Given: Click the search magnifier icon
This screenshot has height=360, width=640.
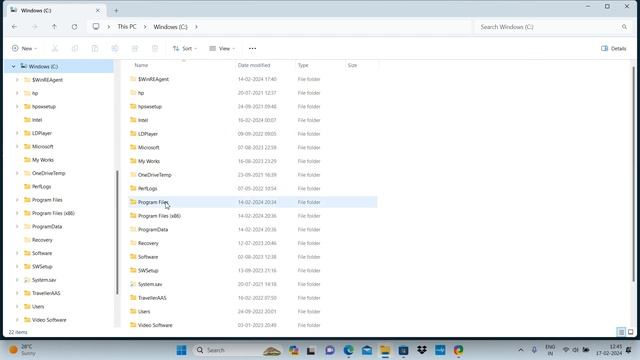Looking at the screenshot, I should [x=624, y=27].
